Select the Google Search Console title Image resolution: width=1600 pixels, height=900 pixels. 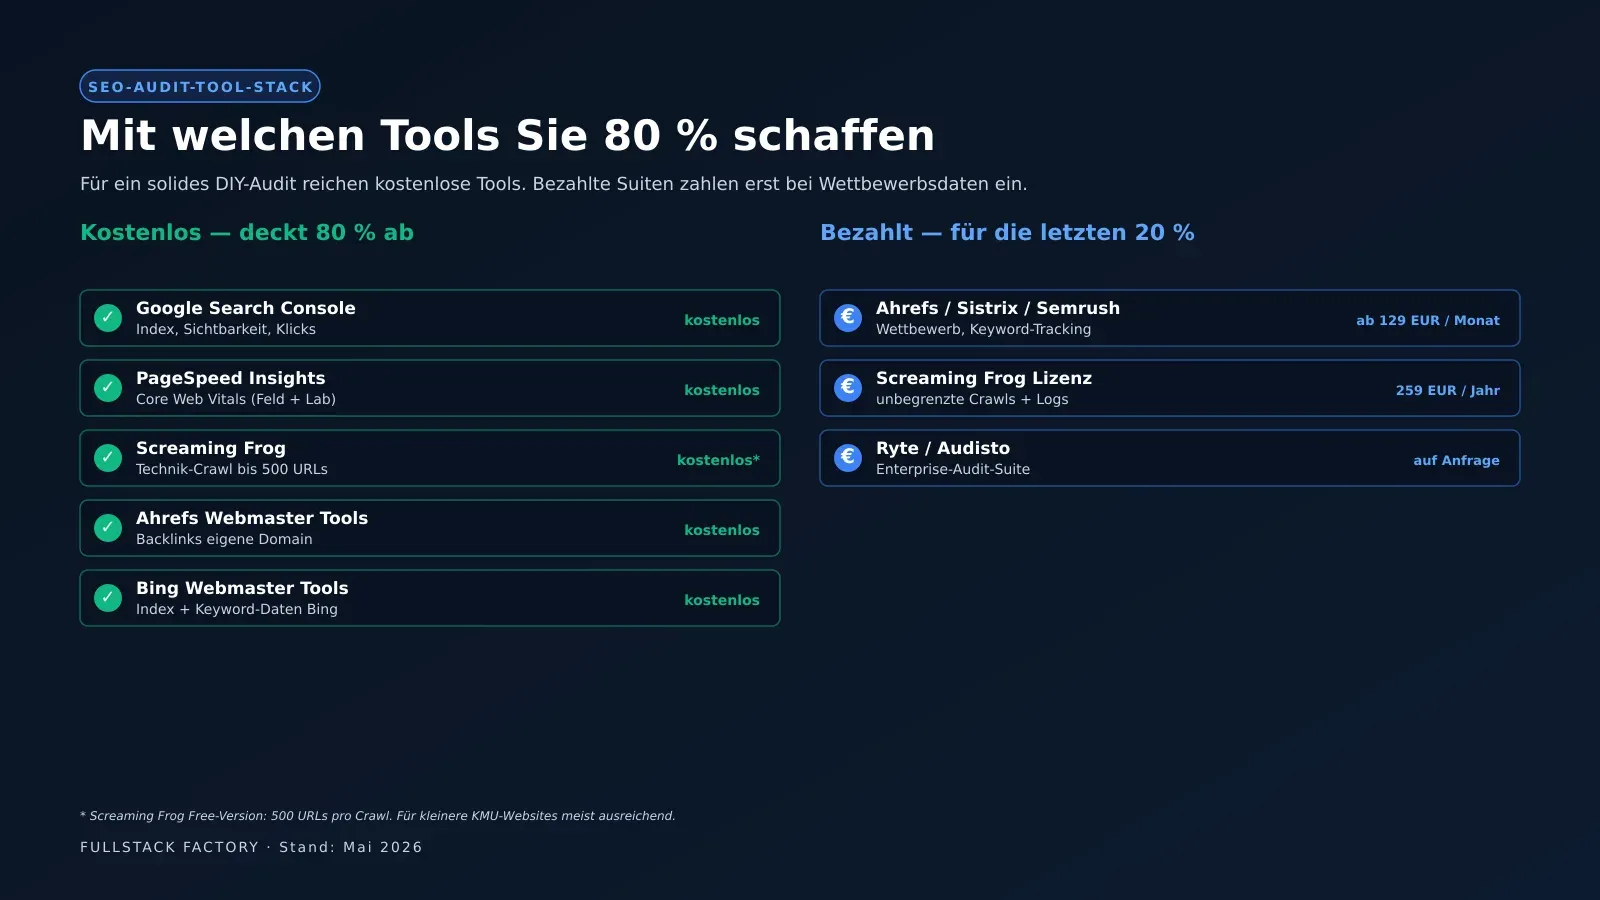pos(246,308)
